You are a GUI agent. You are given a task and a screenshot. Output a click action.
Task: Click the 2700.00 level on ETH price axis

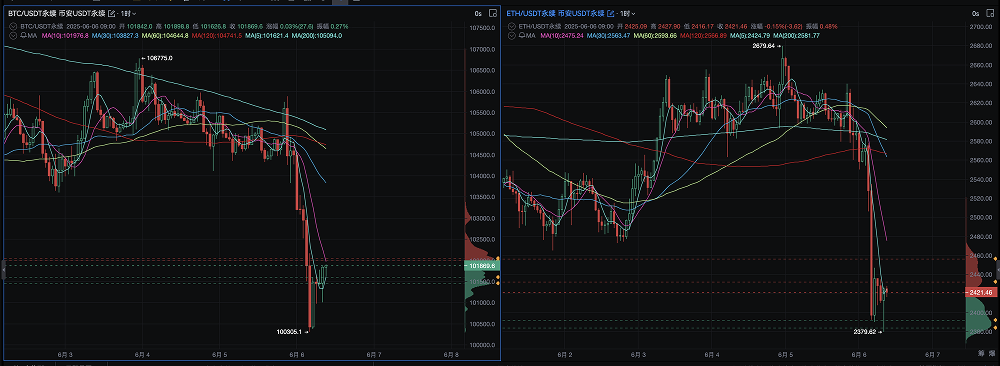point(981,27)
